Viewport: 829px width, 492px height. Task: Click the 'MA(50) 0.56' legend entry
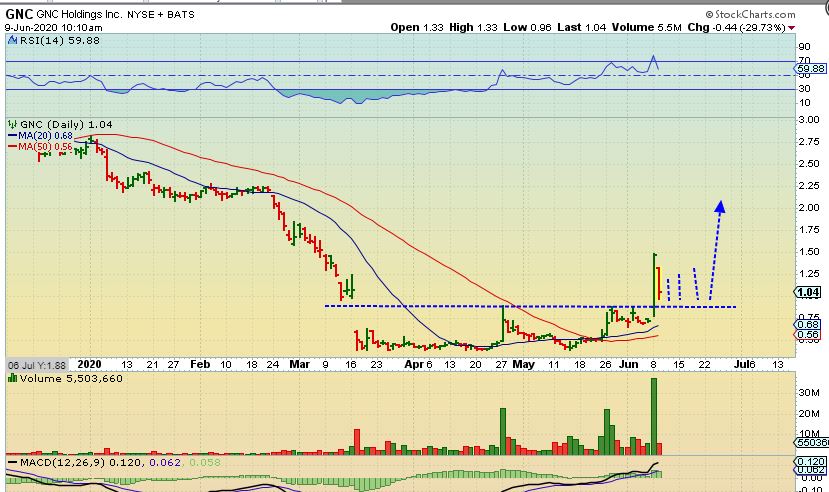(x=45, y=146)
